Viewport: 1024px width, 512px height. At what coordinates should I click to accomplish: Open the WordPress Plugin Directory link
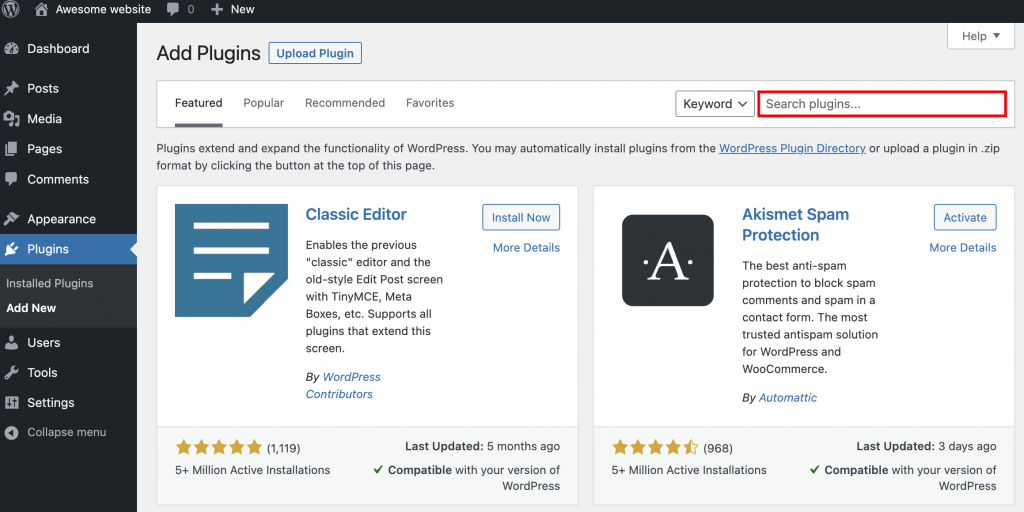coord(792,148)
